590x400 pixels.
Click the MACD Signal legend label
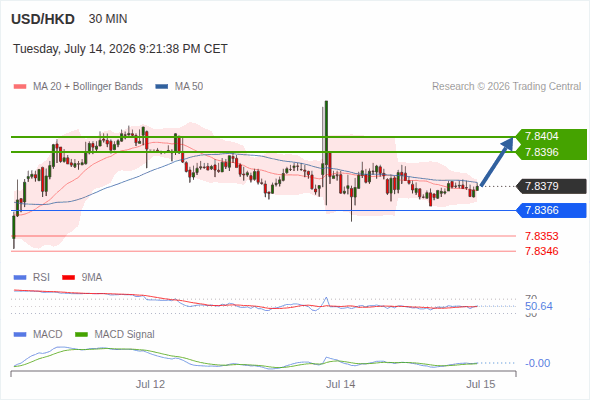(125, 334)
